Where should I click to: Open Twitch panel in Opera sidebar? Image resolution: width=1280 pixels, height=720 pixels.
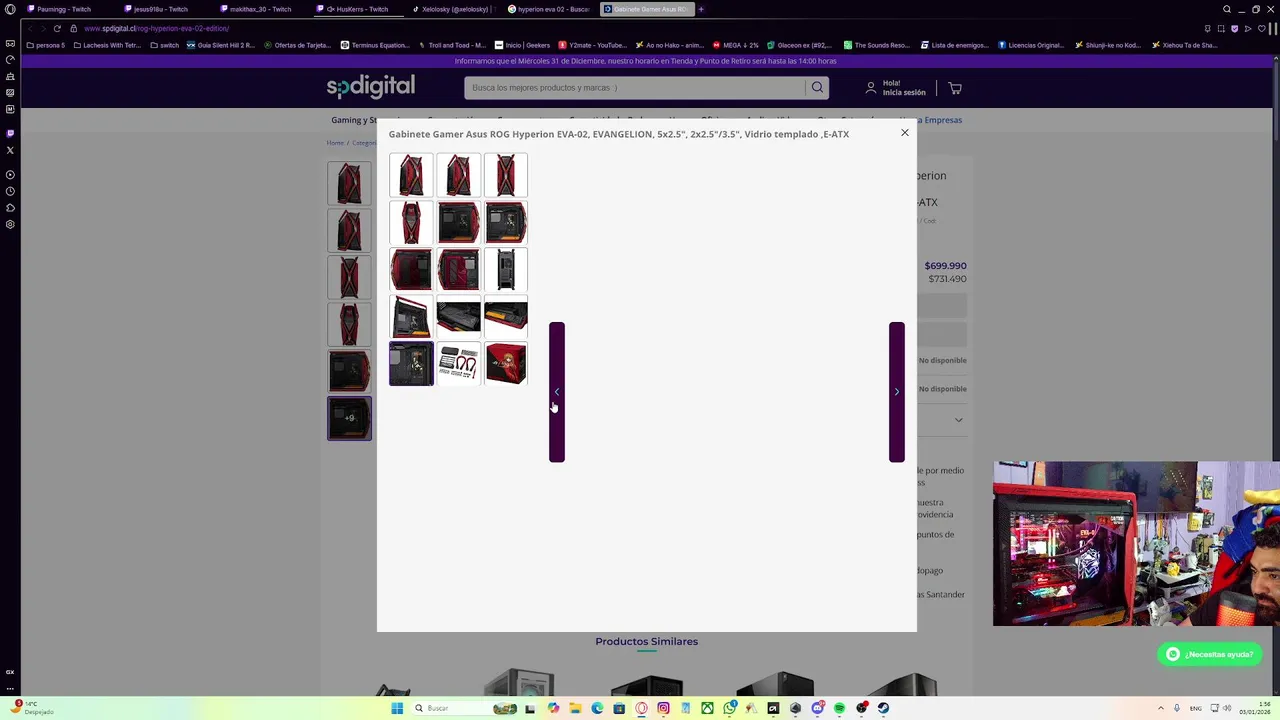pyautogui.click(x=10, y=133)
